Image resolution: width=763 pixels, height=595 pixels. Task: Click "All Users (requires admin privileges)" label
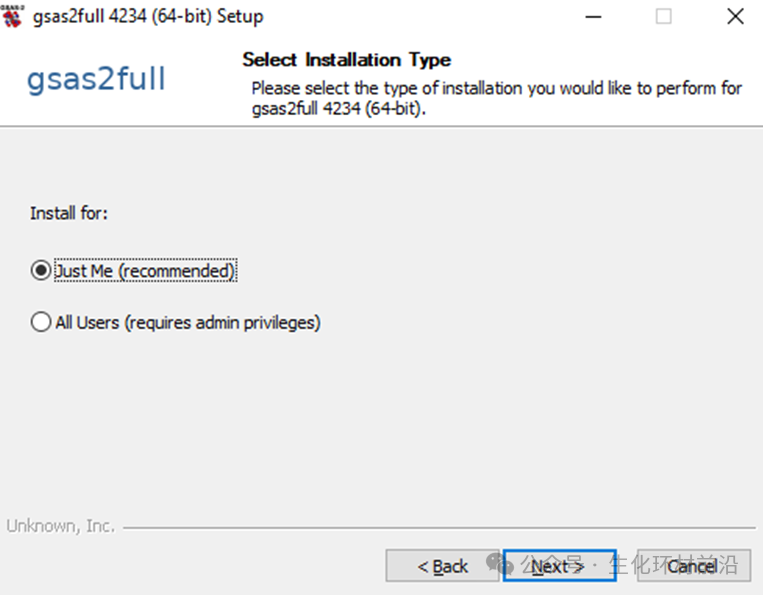click(188, 322)
